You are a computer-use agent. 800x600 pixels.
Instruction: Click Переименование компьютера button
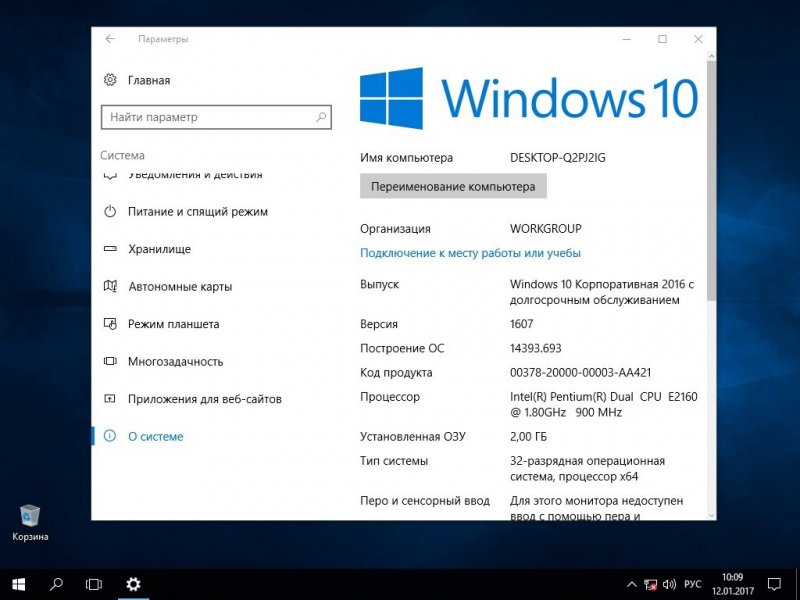pyautogui.click(x=453, y=186)
